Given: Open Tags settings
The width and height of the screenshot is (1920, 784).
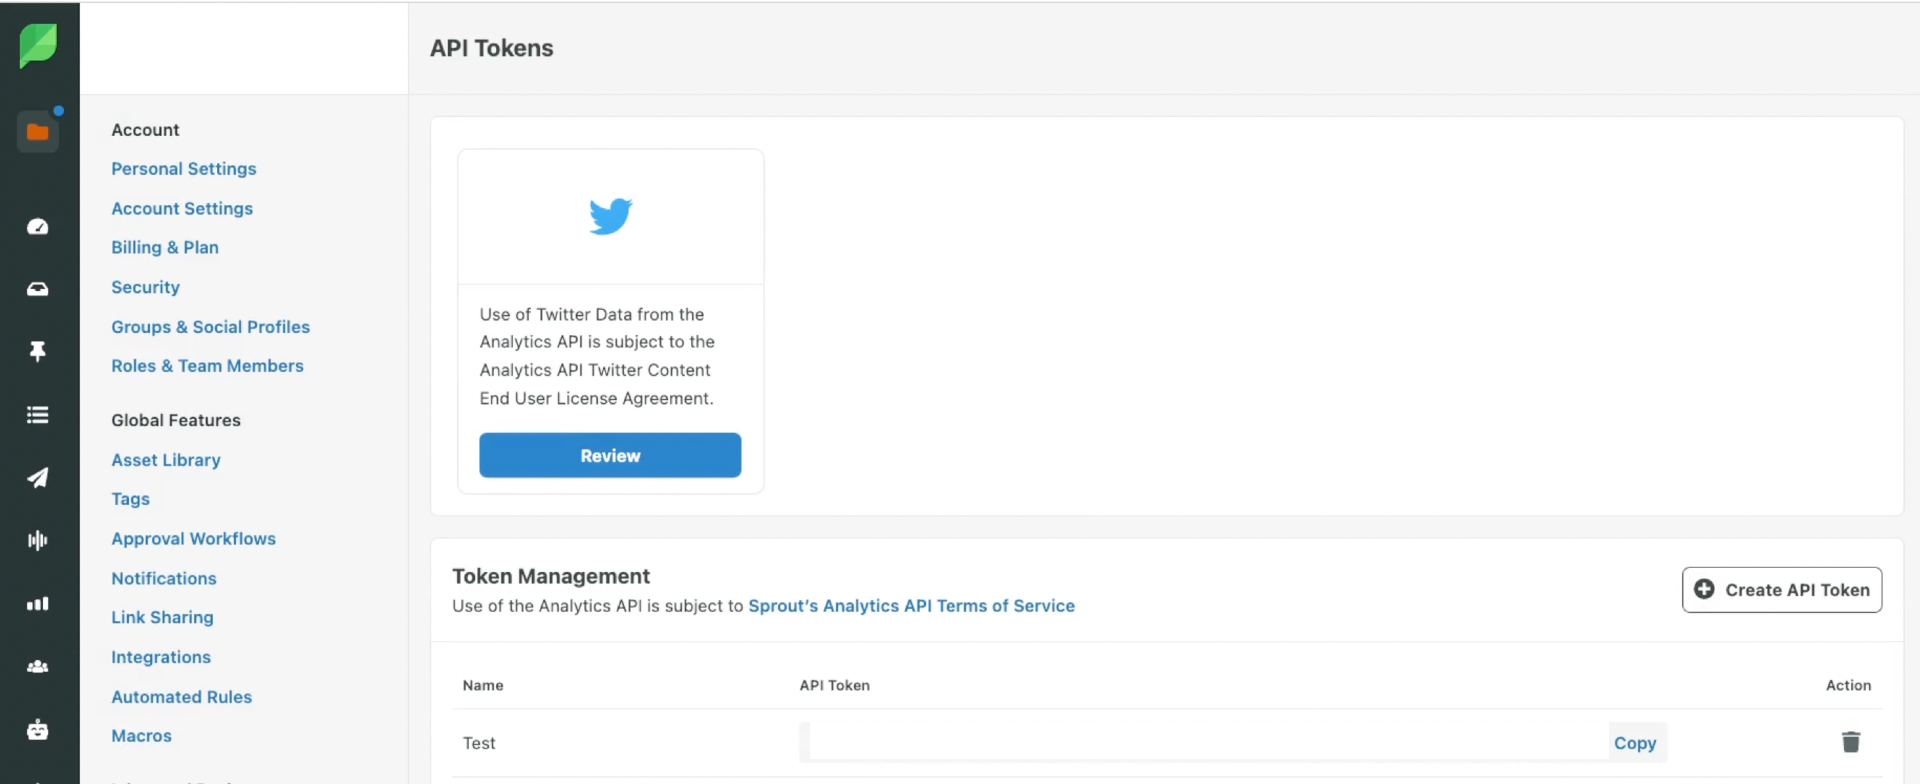Looking at the screenshot, I should [131, 499].
